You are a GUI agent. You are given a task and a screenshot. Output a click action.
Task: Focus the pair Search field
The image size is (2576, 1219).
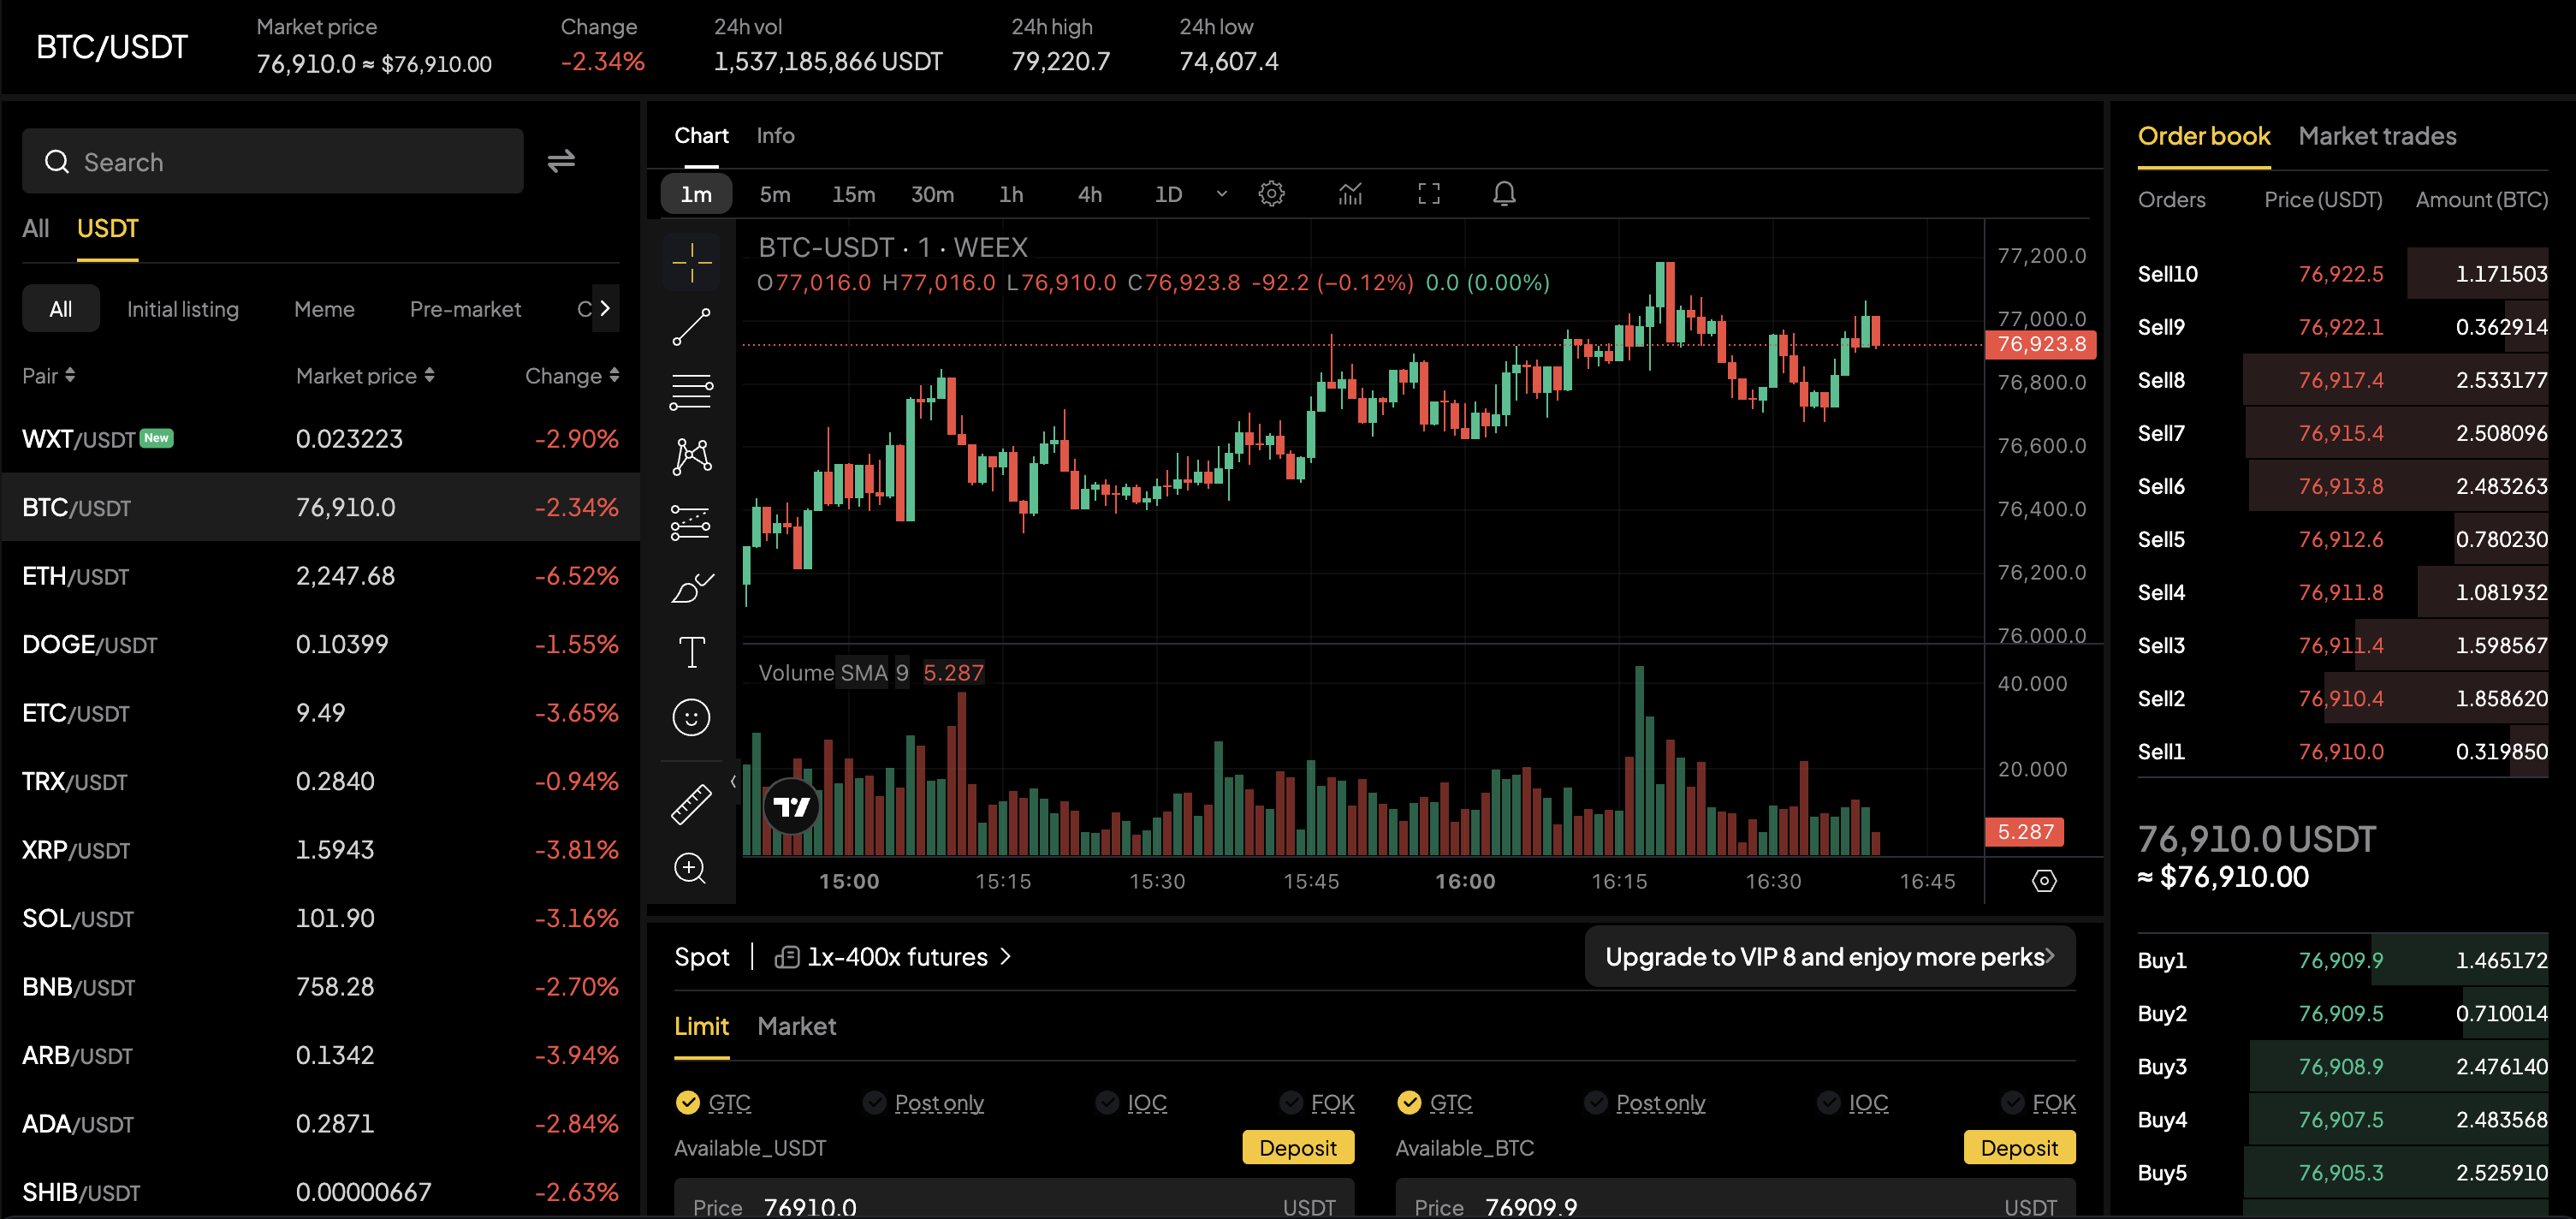[x=272, y=162]
